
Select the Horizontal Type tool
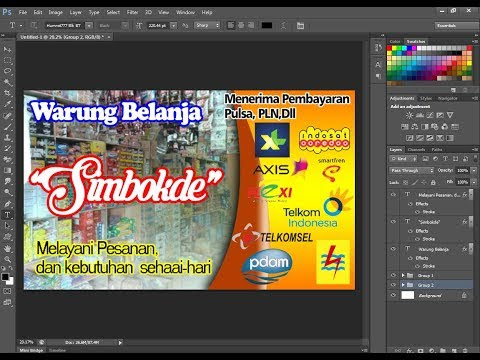[x=7, y=215]
